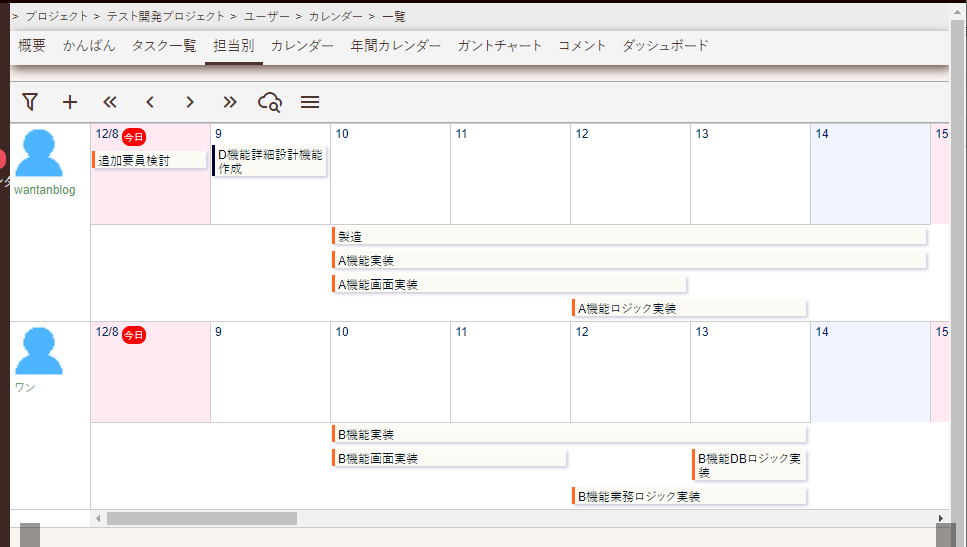Open task B機能実装 bar
This screenshot has width=967, height=547.
point(569,434)
